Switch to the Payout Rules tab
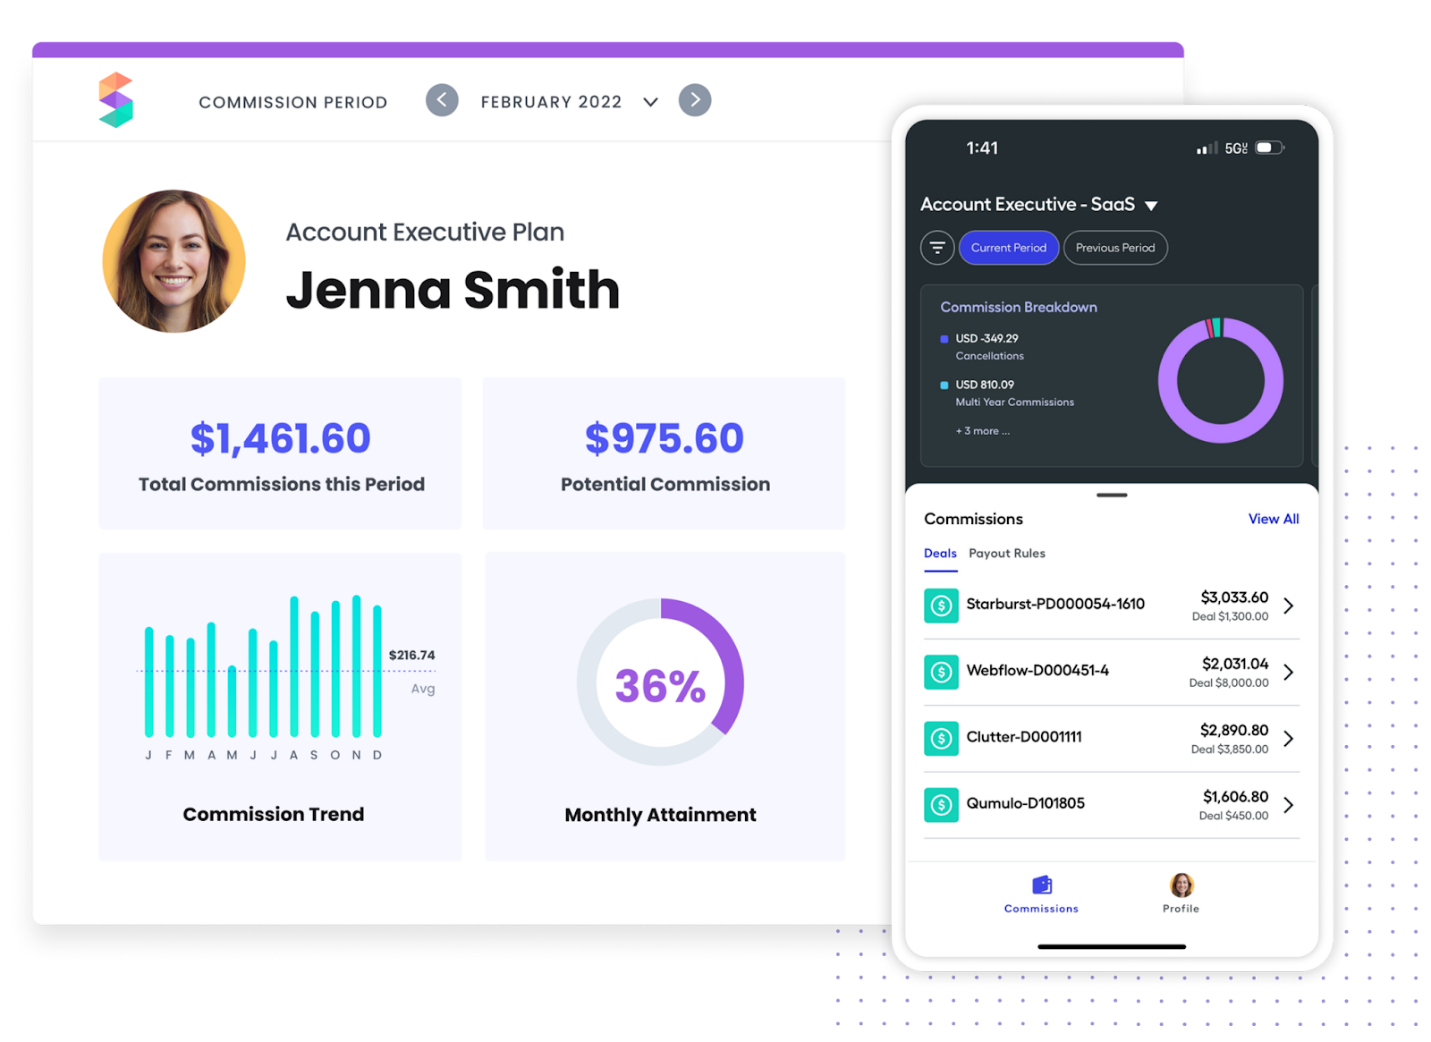 [1007, 553]
